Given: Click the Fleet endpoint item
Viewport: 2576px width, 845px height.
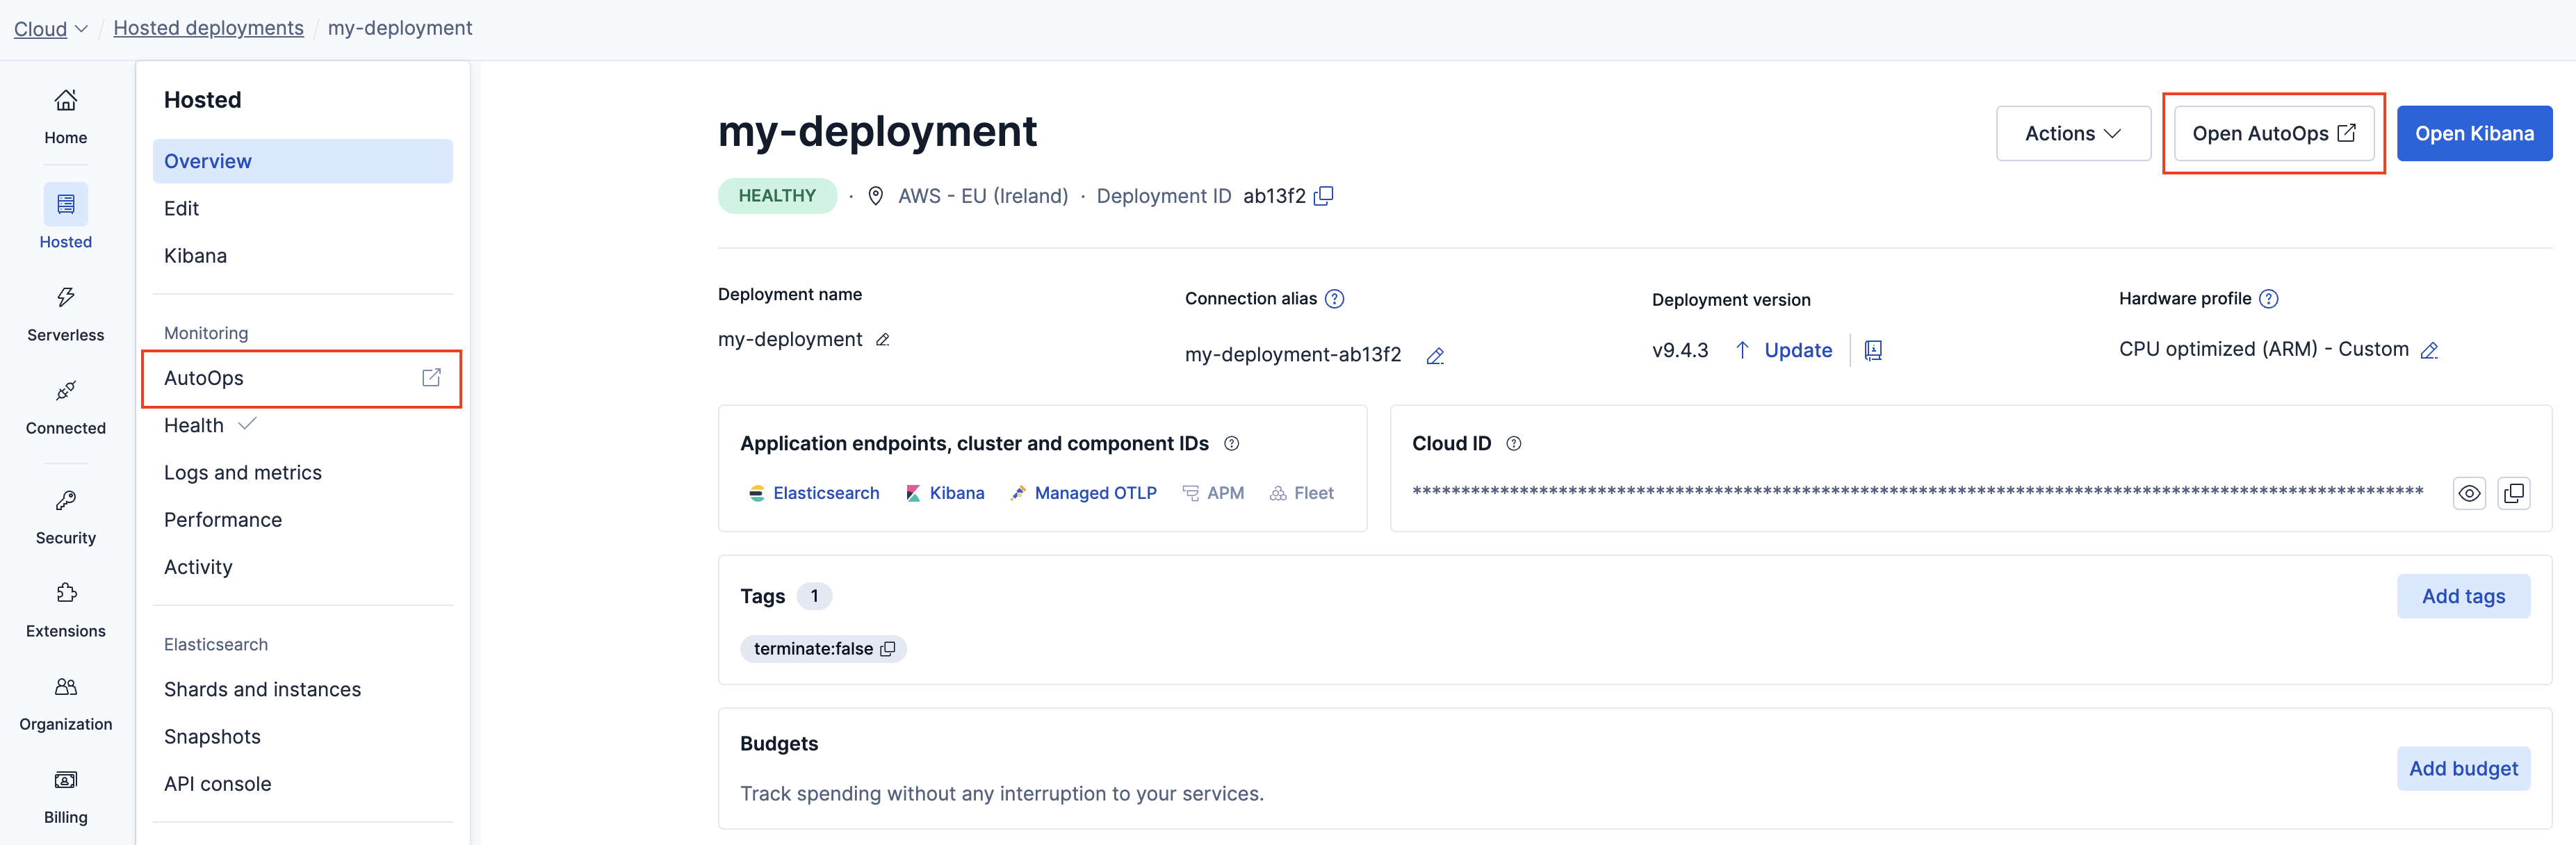Looking at the screenshot, I should point(1302,493).
